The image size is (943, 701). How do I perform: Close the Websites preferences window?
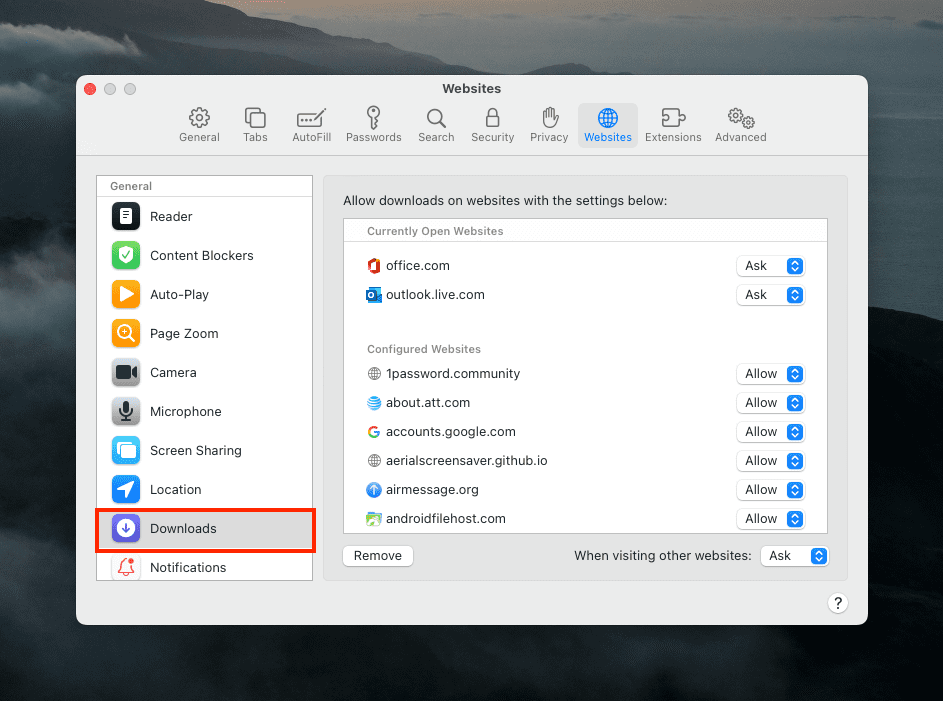click(x=90, y=89)
